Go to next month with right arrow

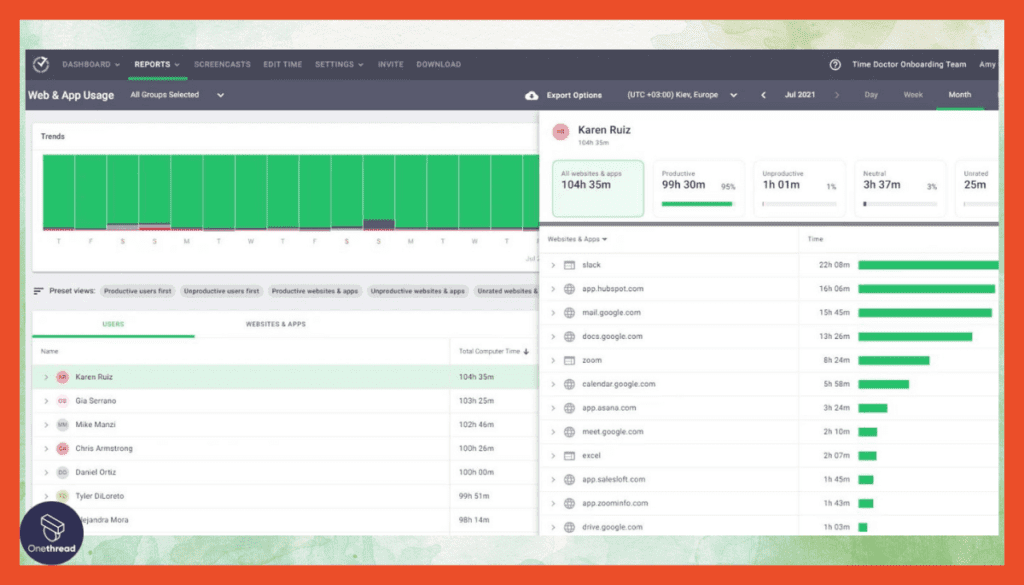[837, 95]
